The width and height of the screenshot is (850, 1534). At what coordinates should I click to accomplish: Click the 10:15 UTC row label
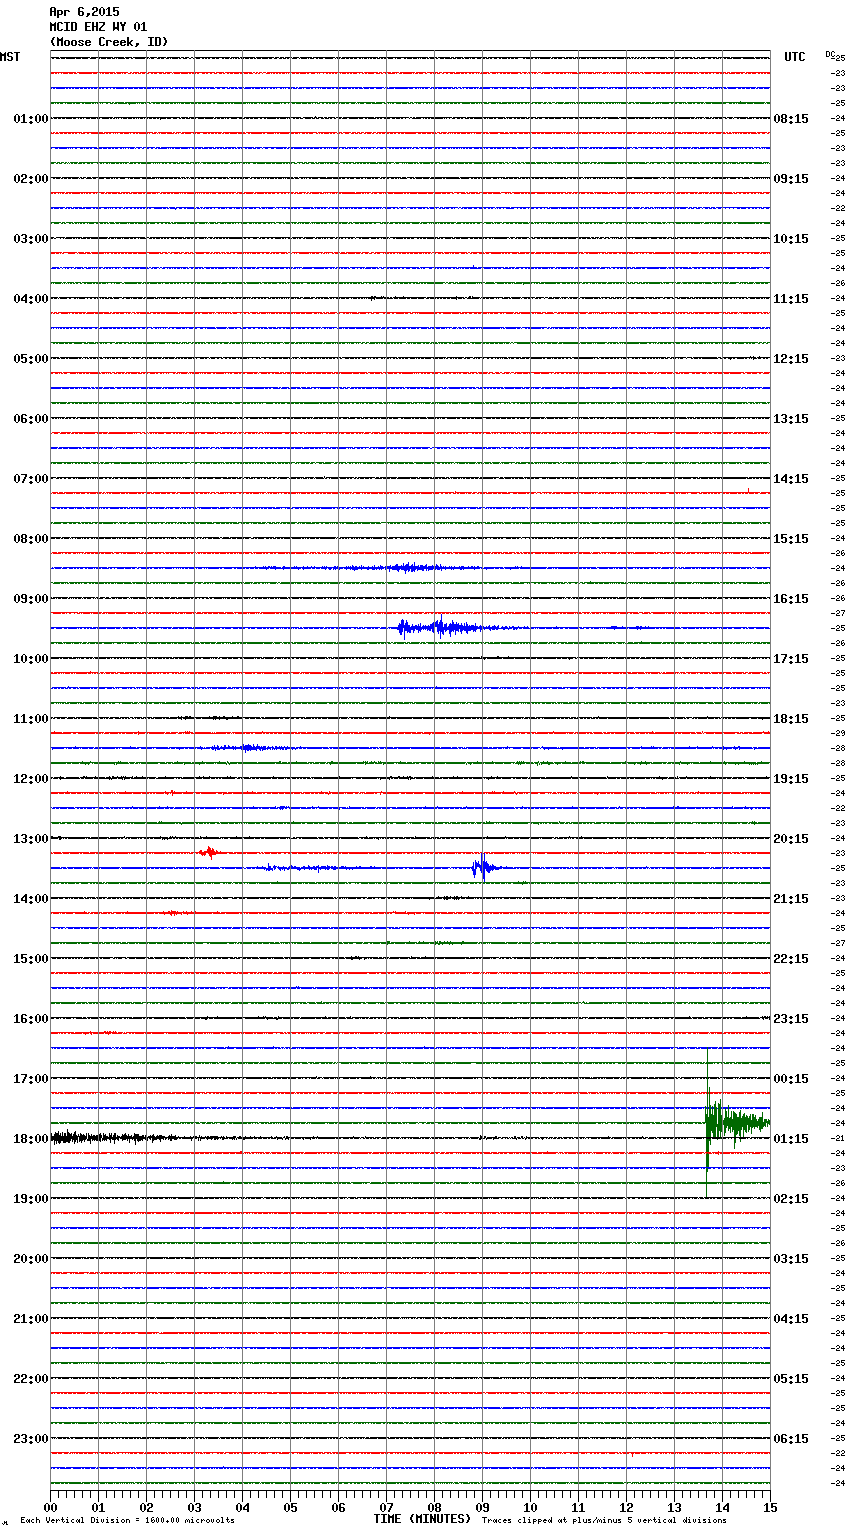click(791, 239)
